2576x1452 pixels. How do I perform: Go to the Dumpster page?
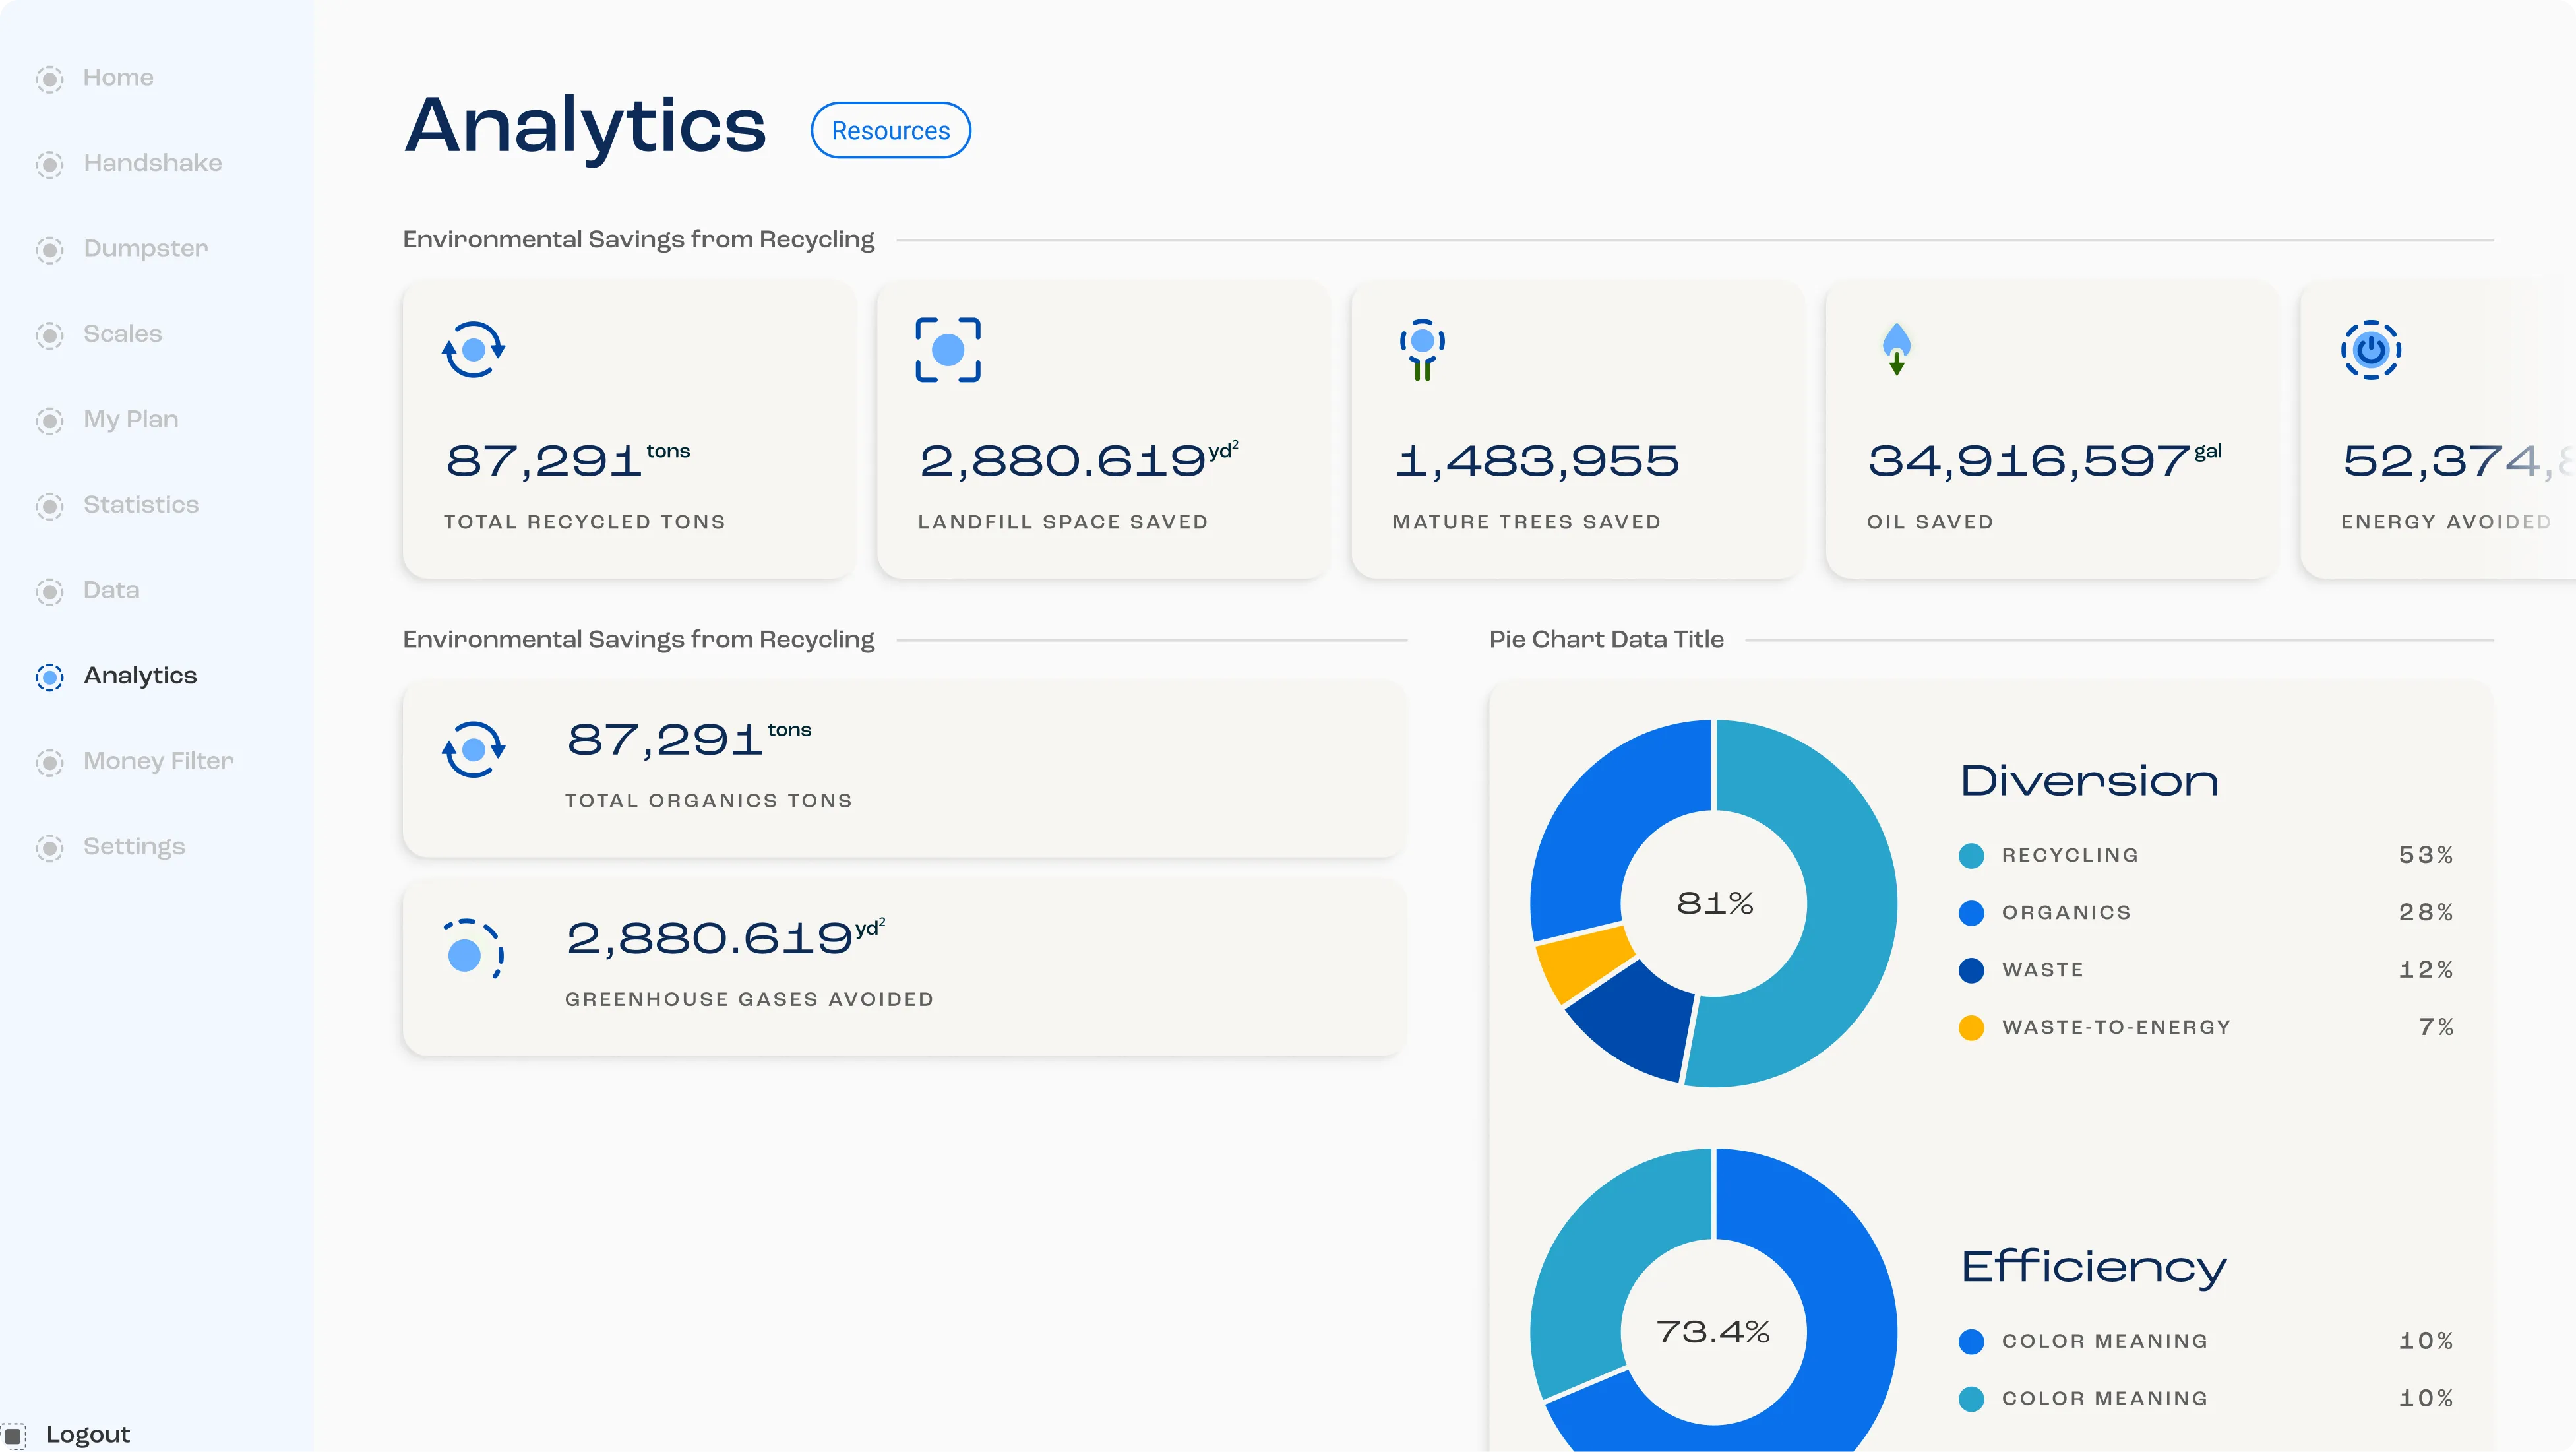[x=146, y=249]
